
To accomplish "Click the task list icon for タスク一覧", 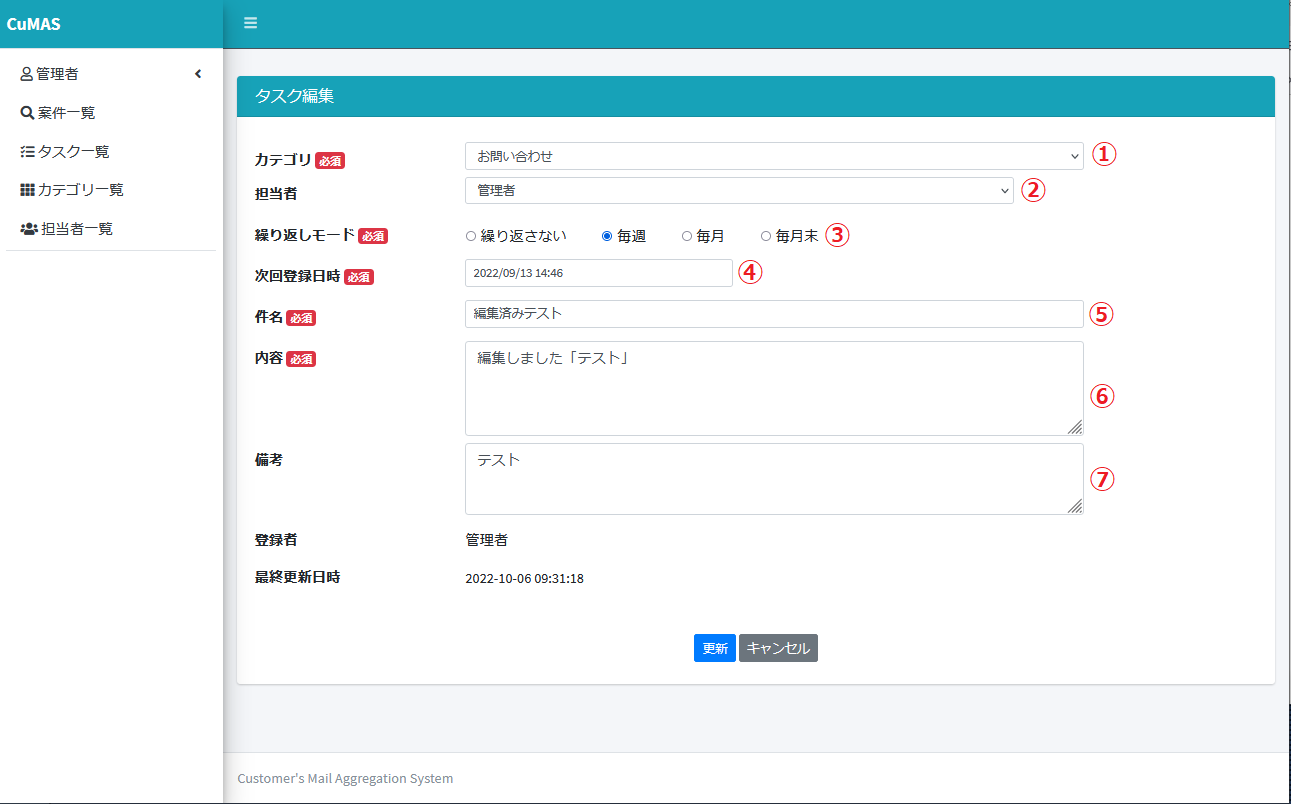I will 27,152.
